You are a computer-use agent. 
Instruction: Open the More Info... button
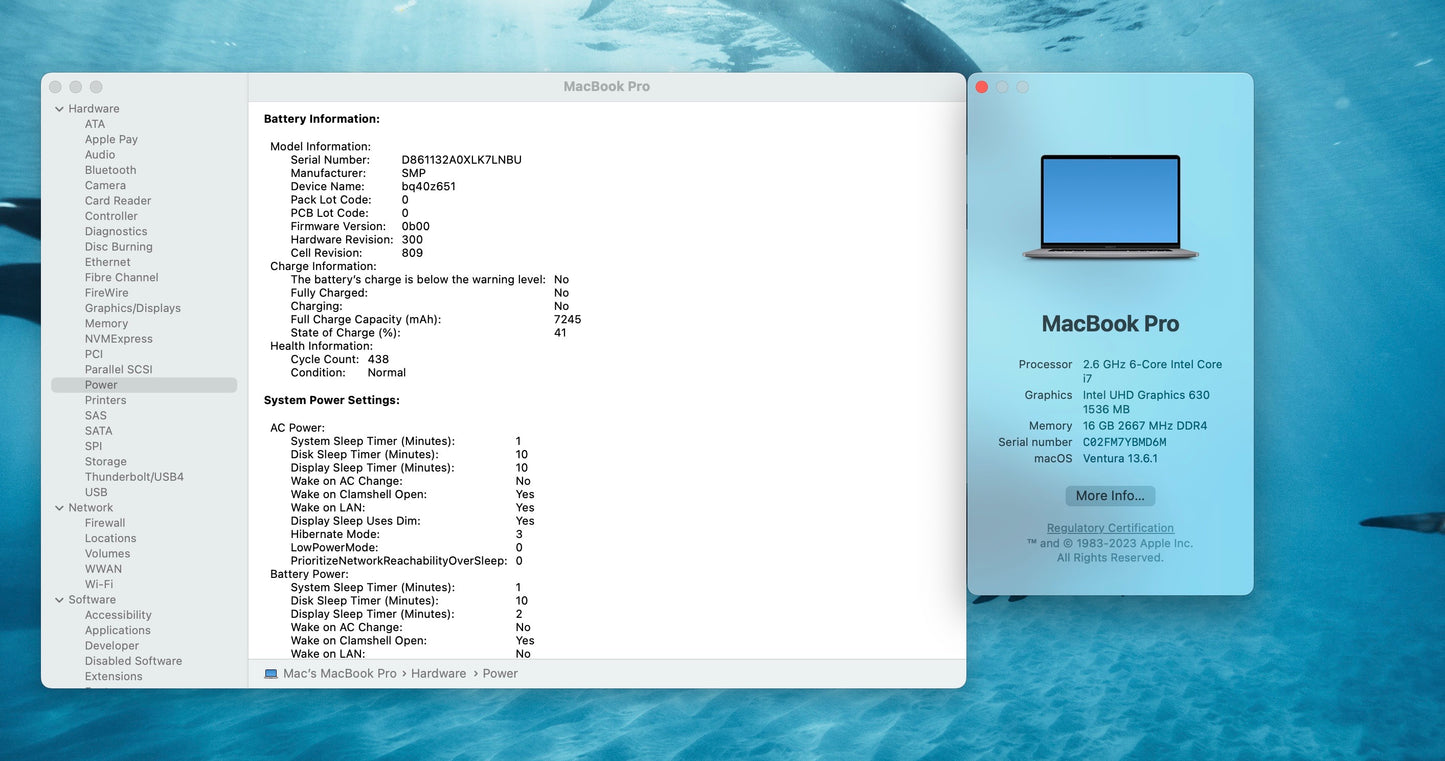point(1110,496)
